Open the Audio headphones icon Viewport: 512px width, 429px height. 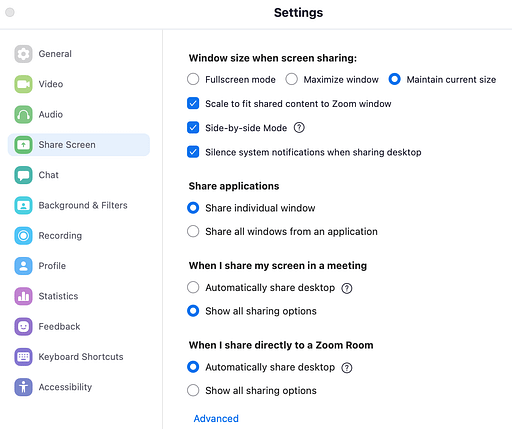(23, 114)
